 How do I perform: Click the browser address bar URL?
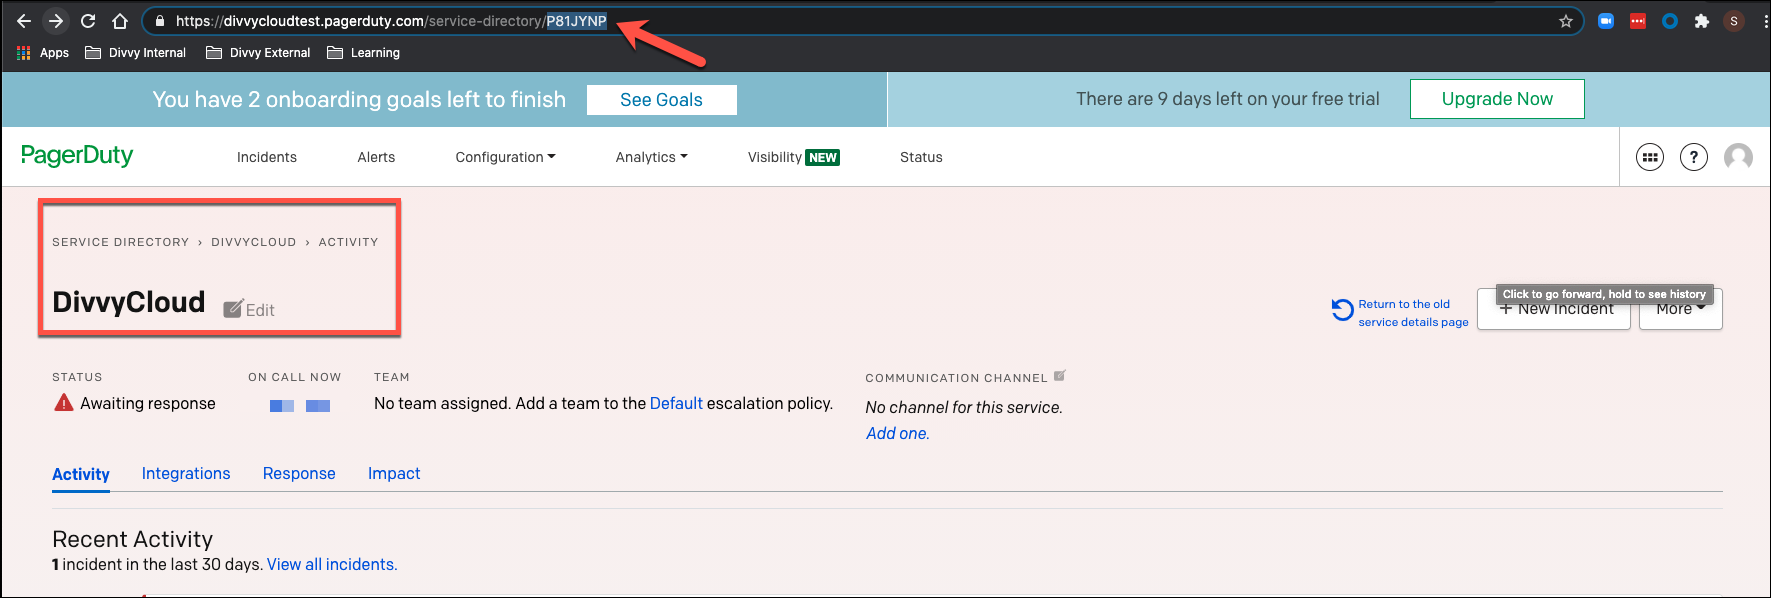391,21
